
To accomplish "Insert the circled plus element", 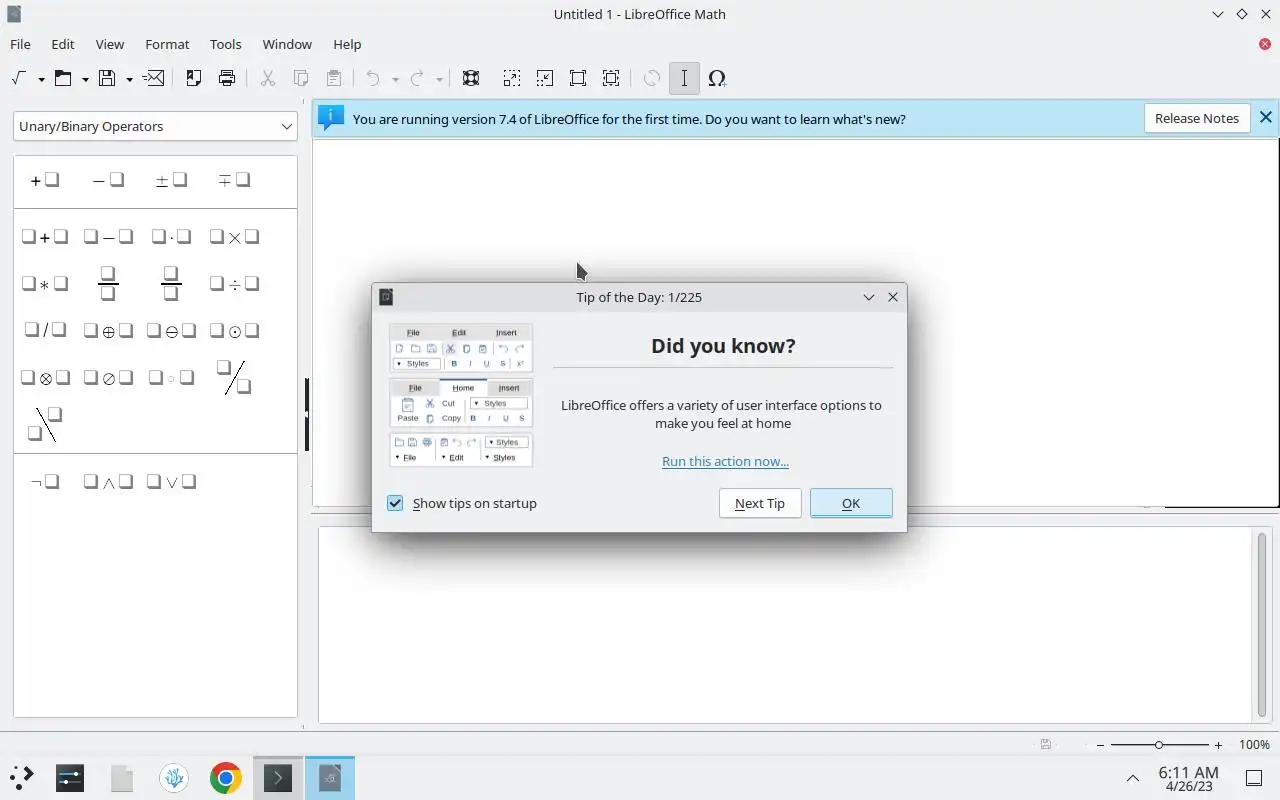I will point(108,331).
